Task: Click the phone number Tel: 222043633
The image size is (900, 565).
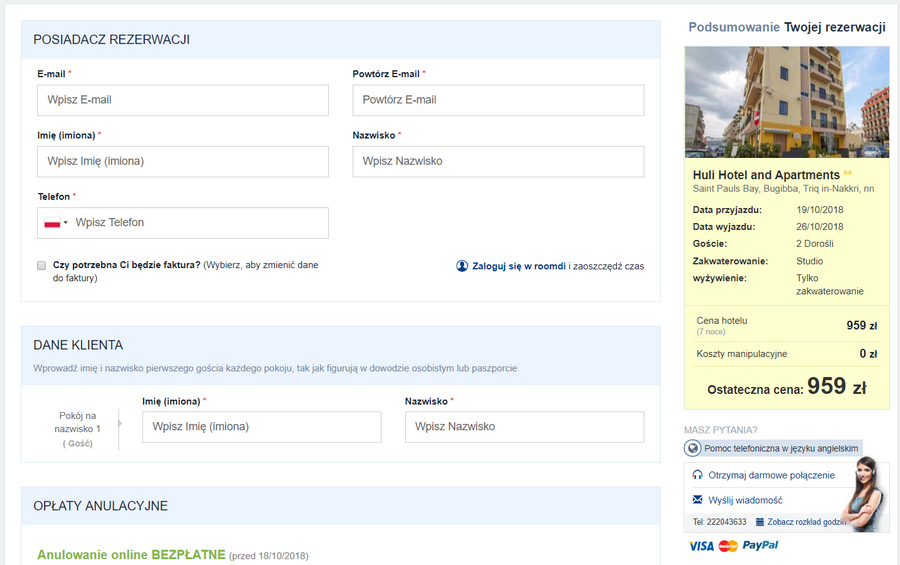Action: click(720, 522)
